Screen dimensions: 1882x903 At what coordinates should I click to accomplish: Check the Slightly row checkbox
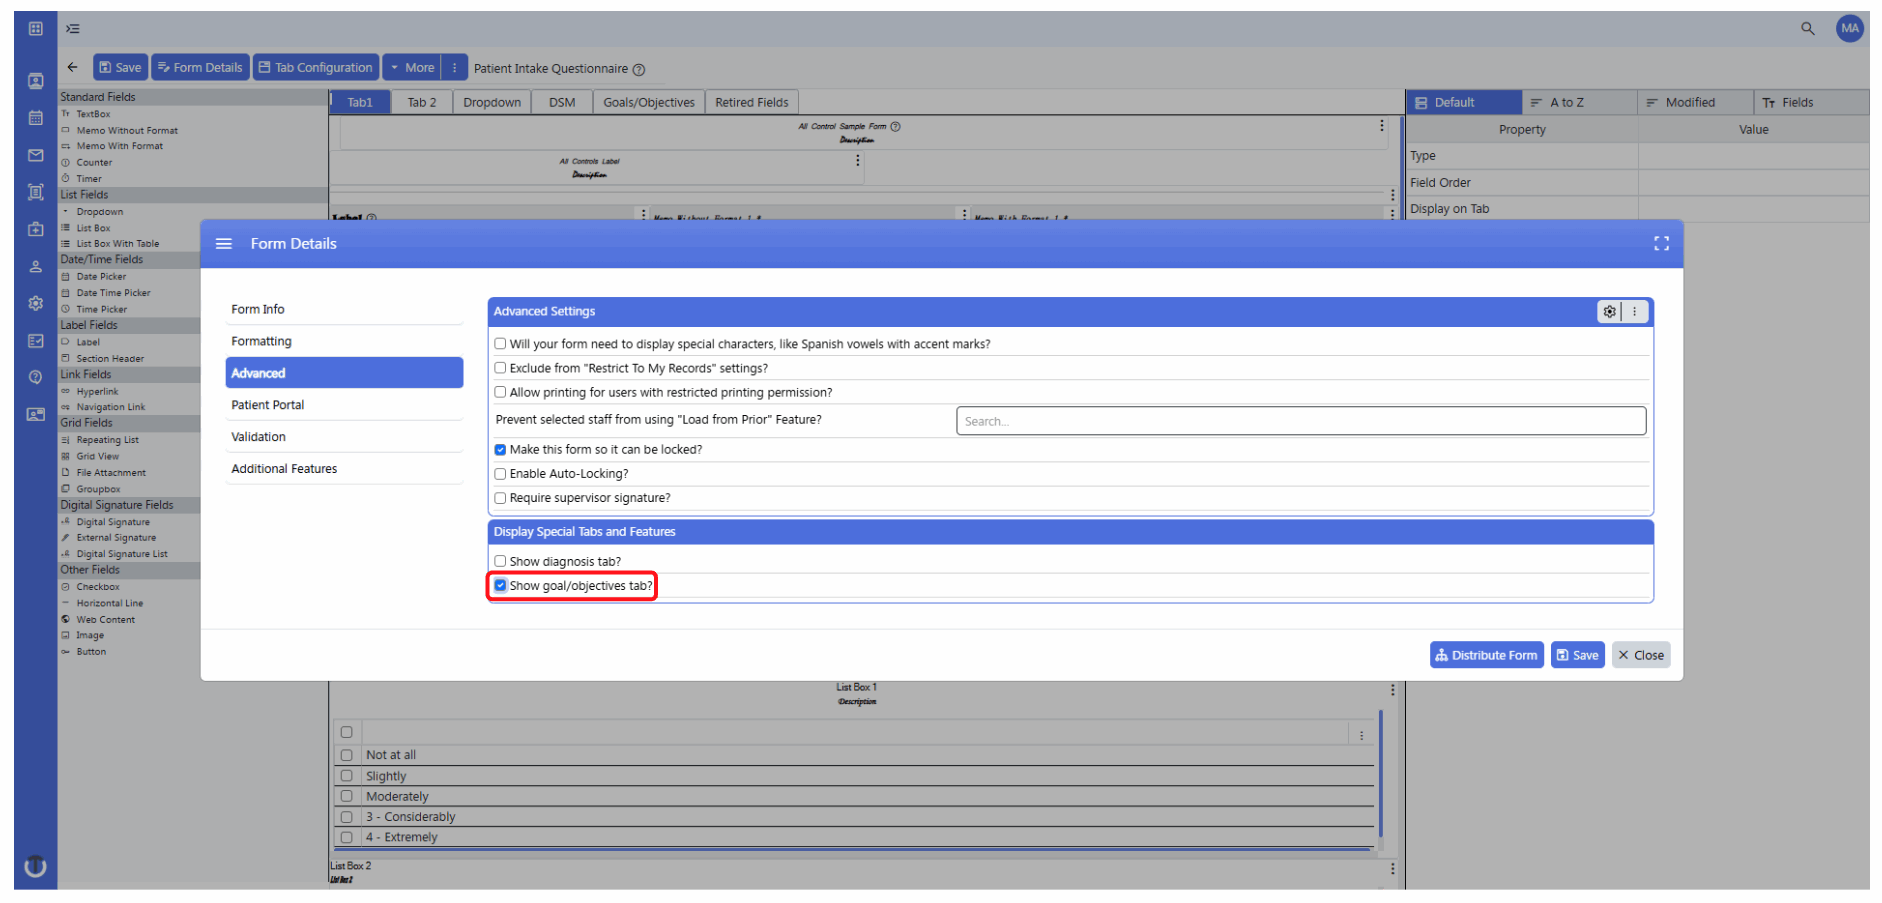pyautogui.click(x=347, y=776)
